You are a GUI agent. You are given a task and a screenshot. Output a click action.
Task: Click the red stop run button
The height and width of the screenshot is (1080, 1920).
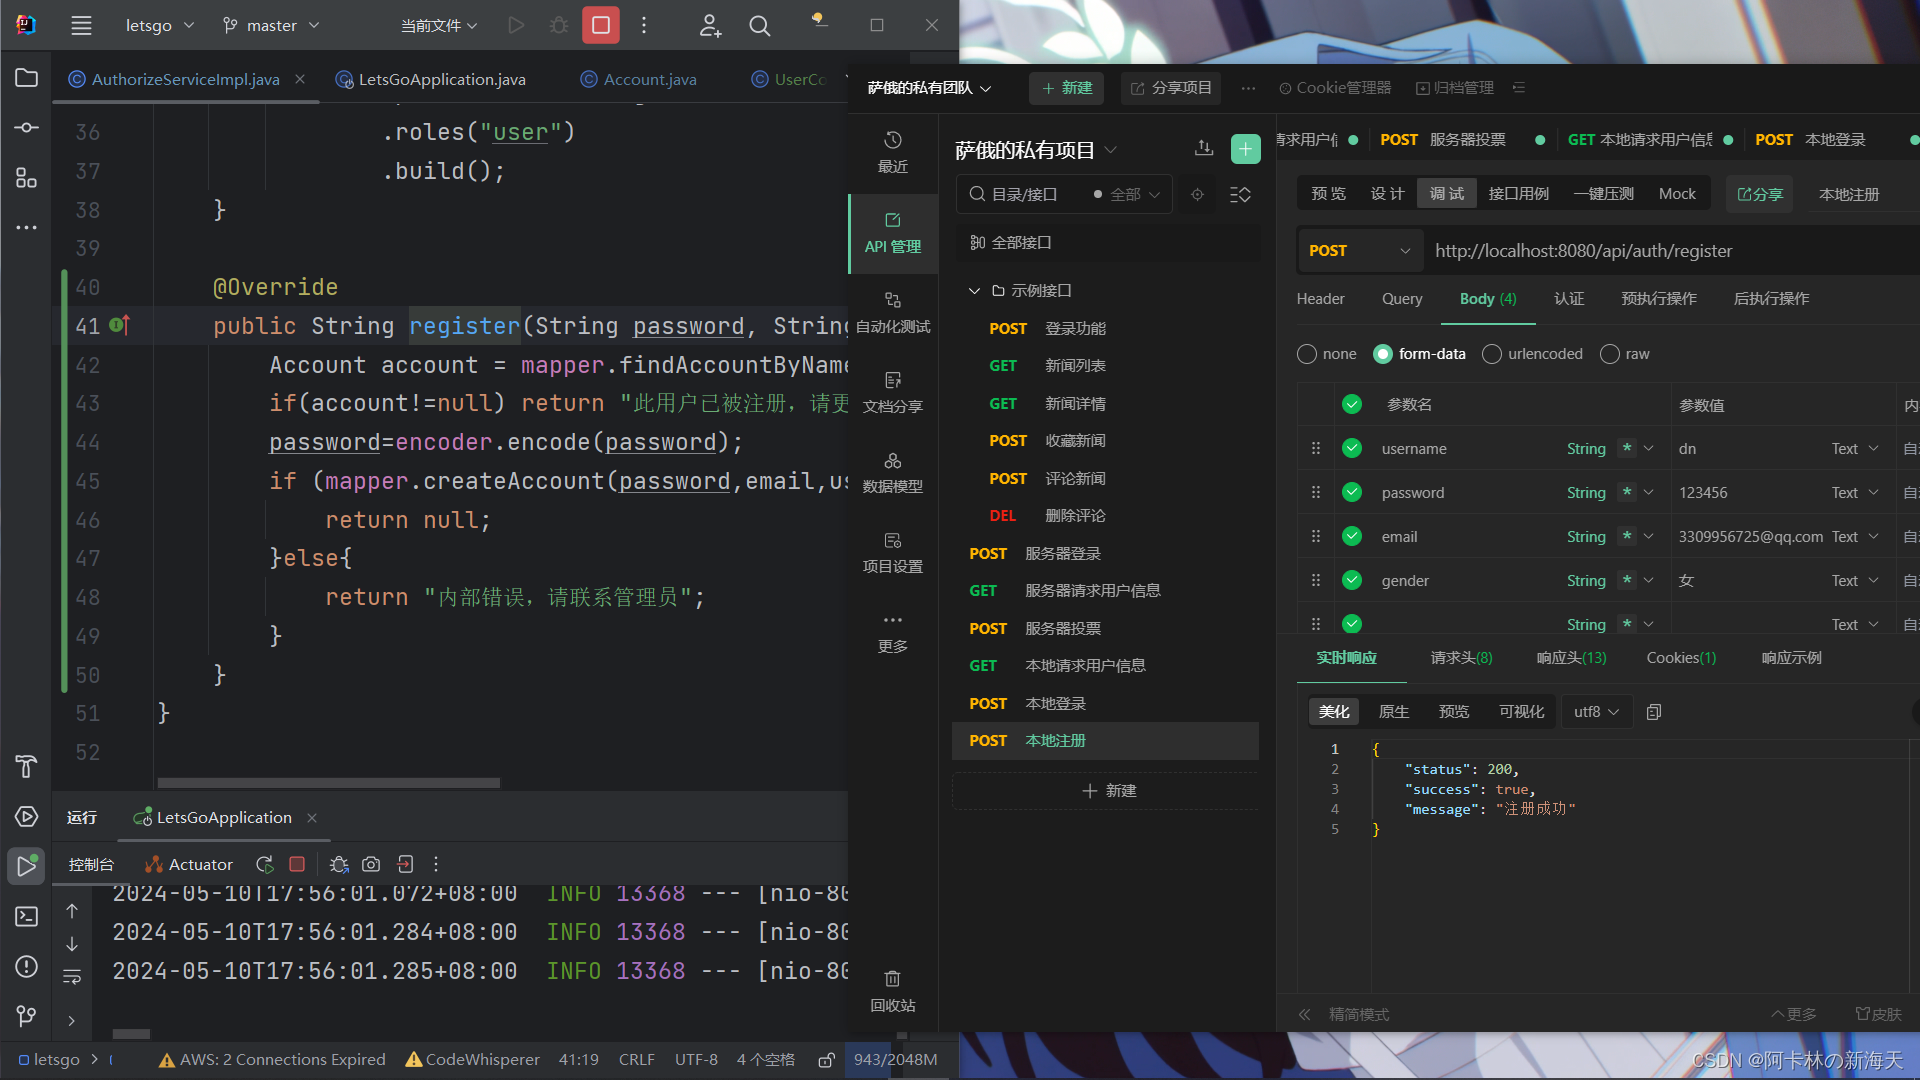(601, 25)
